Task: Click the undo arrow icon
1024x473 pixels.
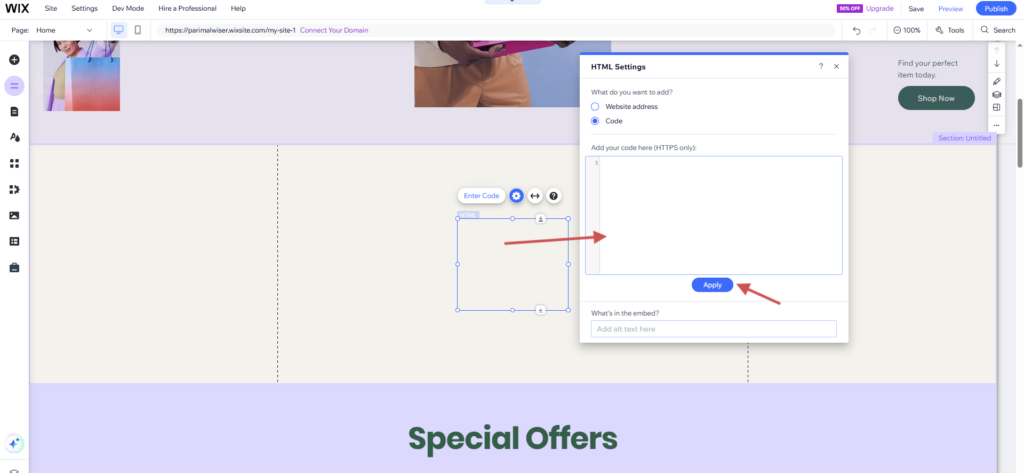Action: click(x=857, y=30)
